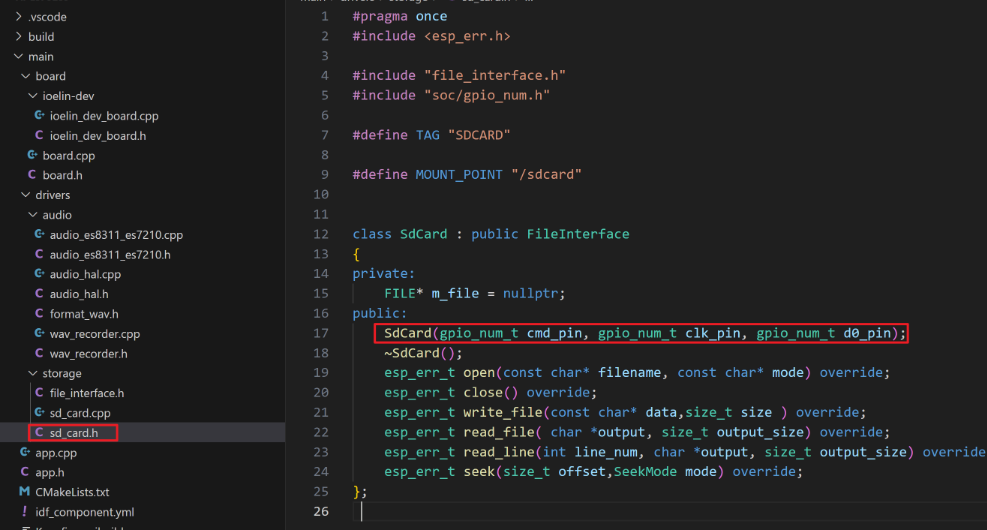Select sd_card.h in the file tree
The height and width of the screenshot is (530, 987).
(74, 432)
